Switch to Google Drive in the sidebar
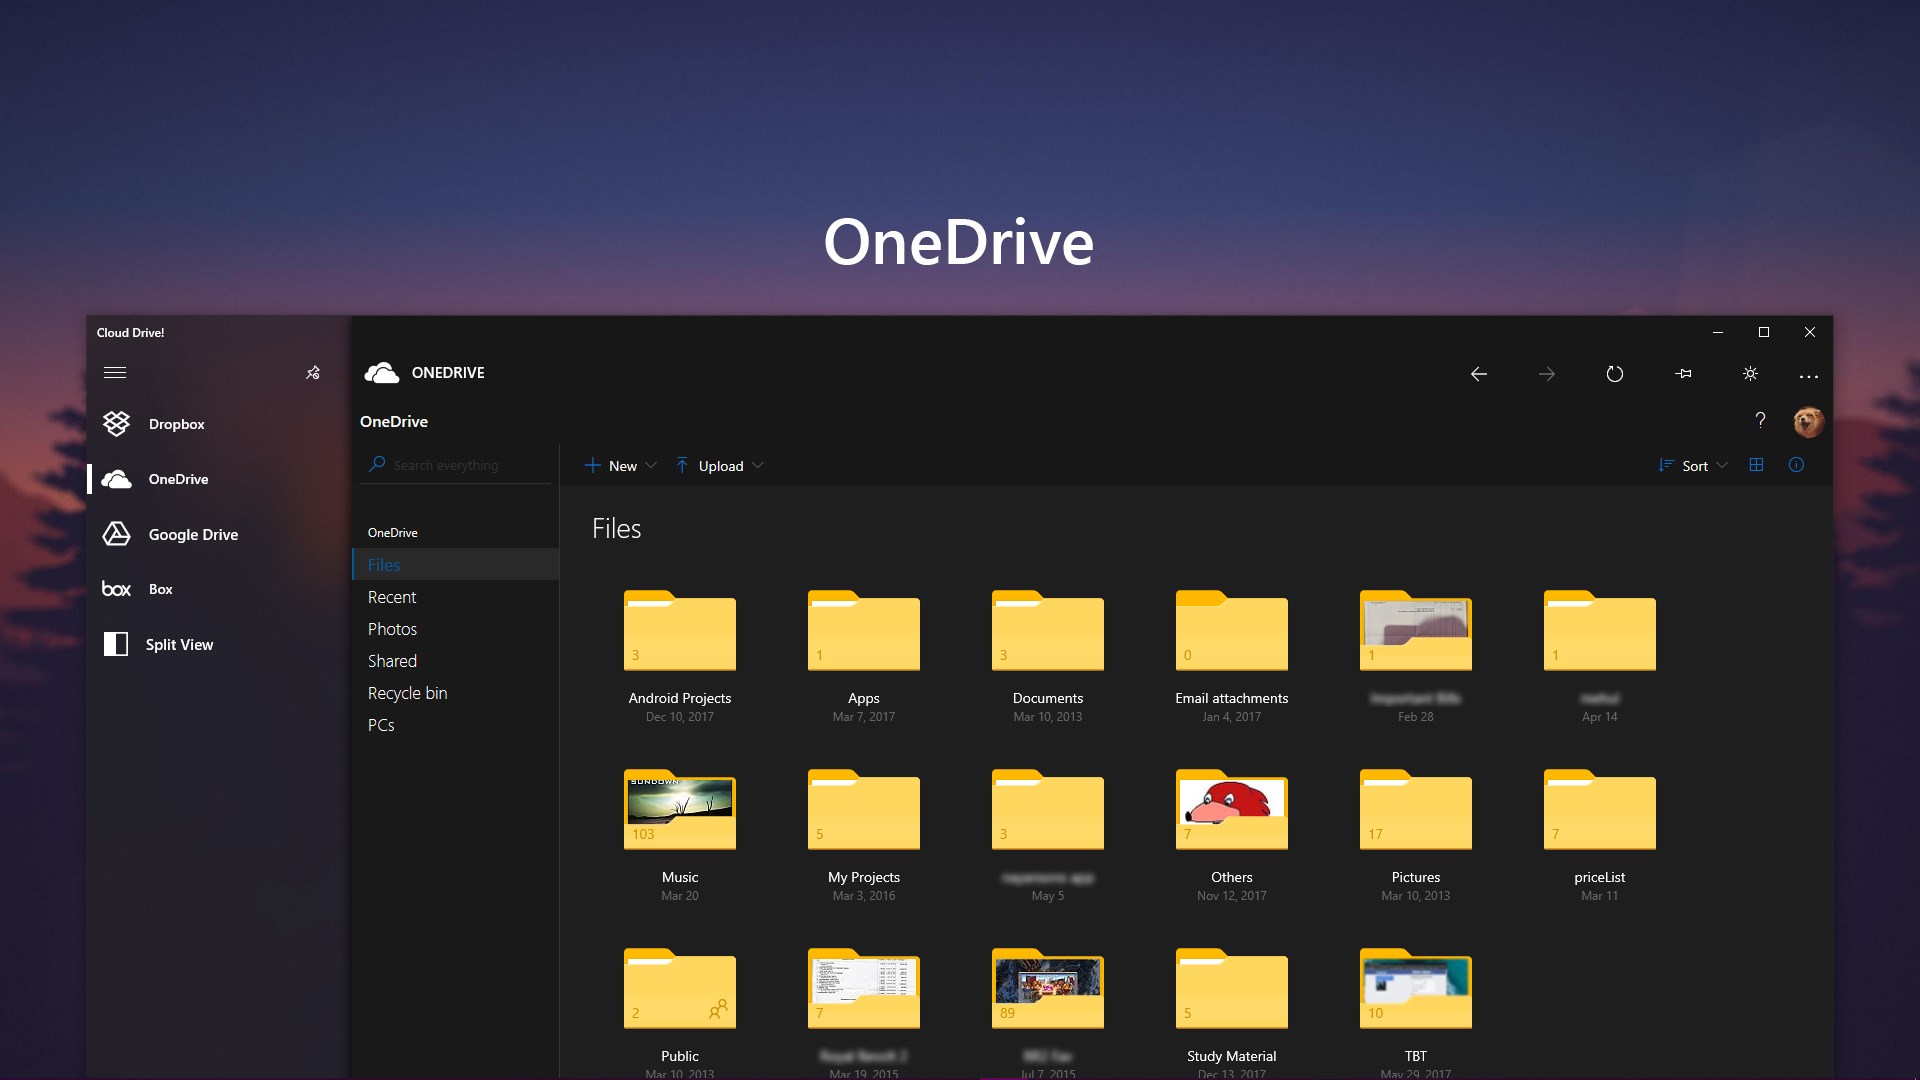 (192, 534)
